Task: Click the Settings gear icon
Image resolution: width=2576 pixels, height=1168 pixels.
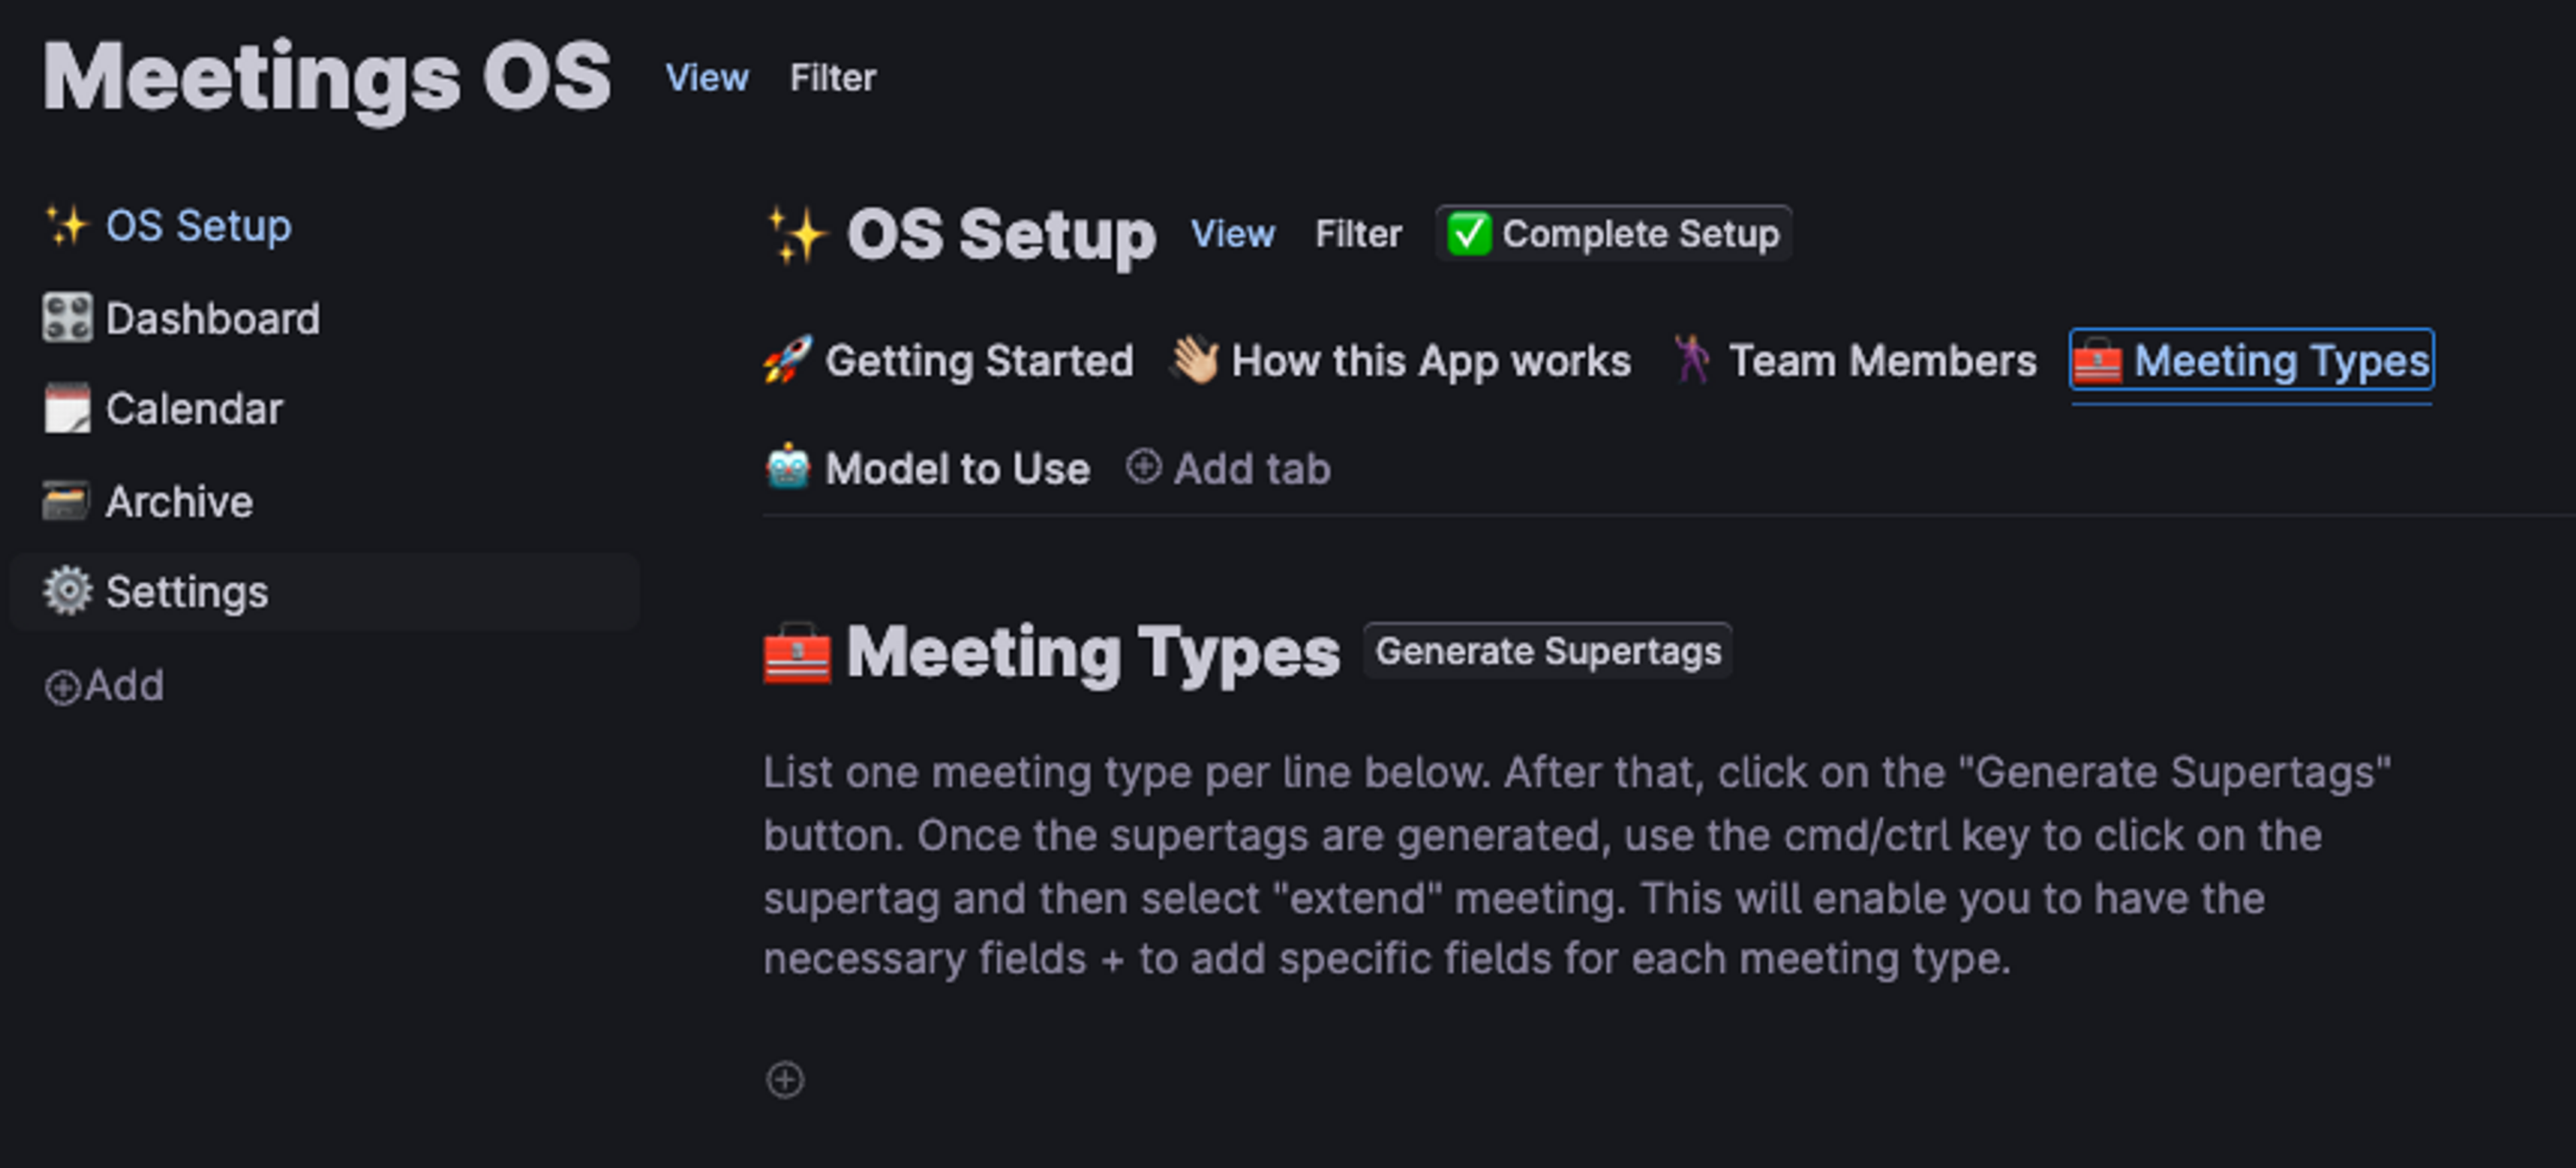Action: (67, 591)
